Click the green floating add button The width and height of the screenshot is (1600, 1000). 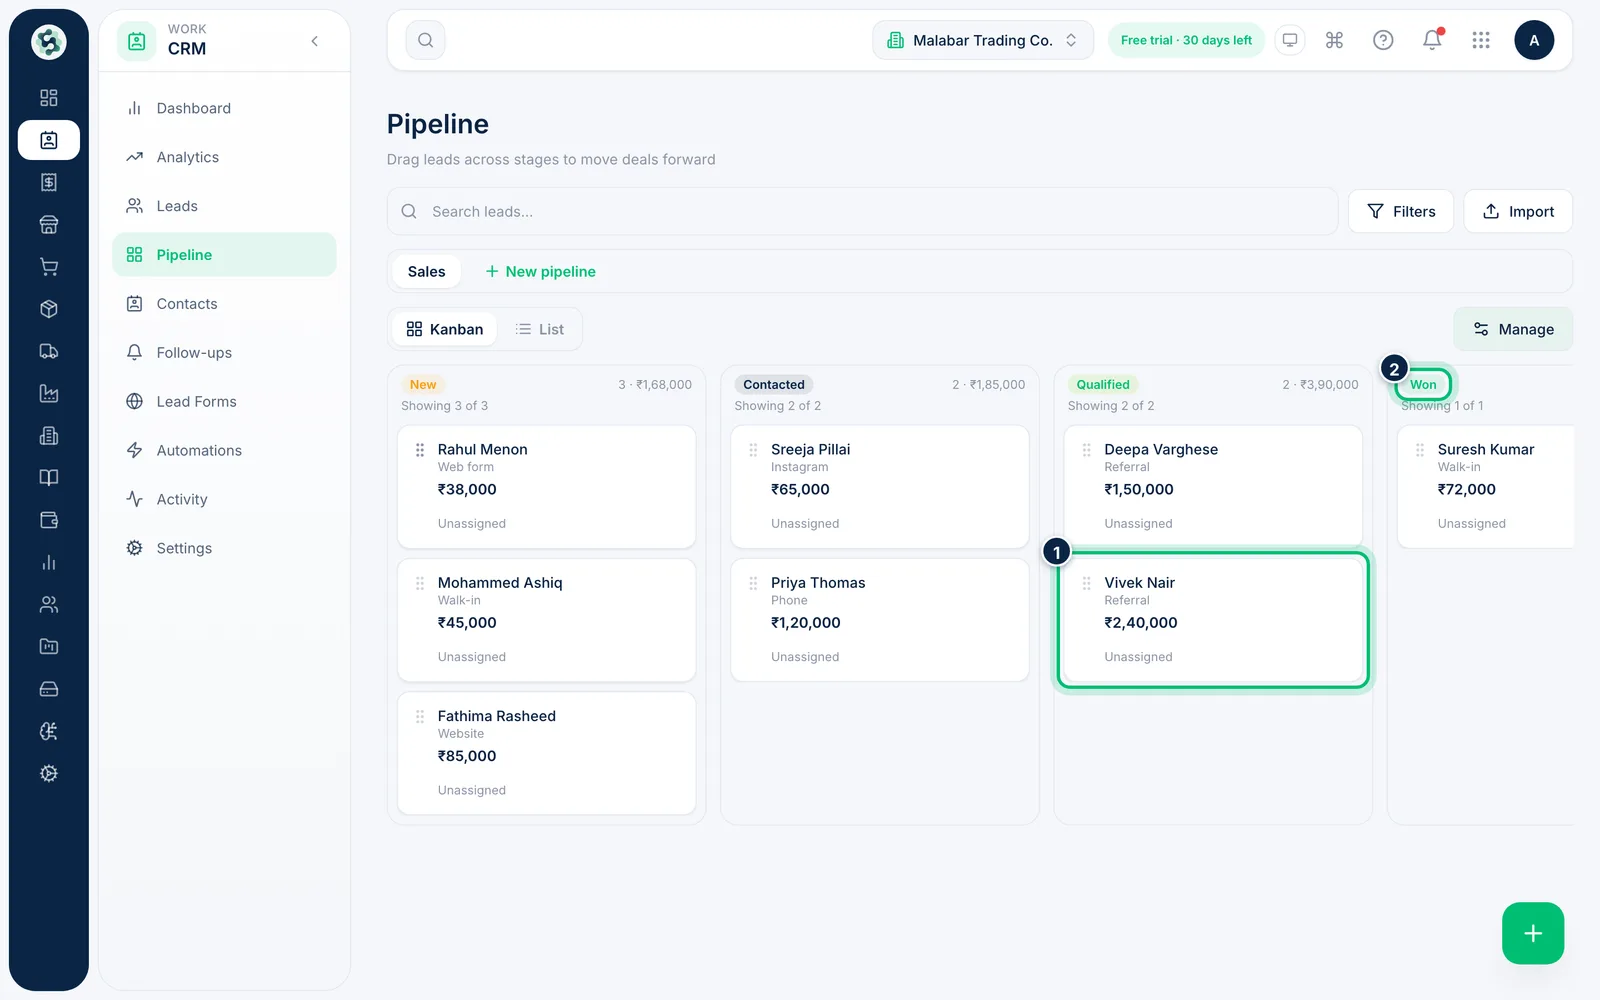pos(1532,933)
